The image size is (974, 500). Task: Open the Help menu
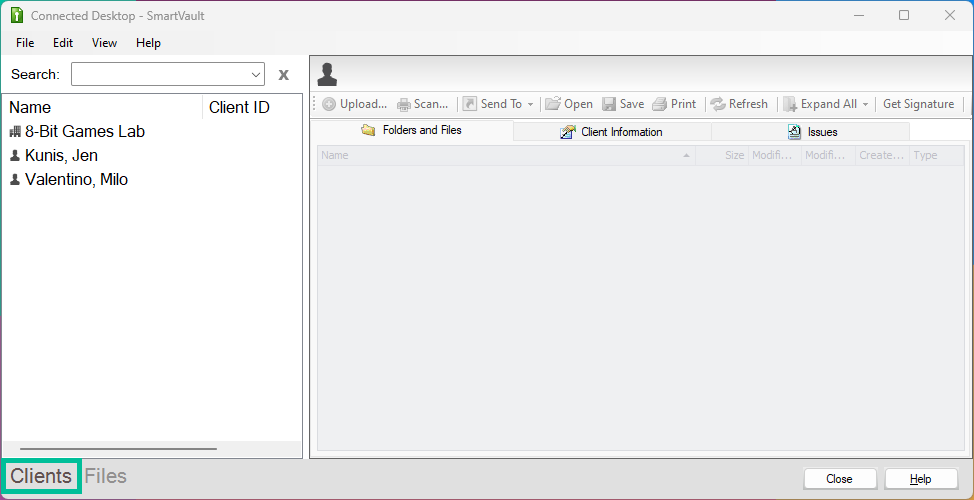[x=148, y=43]
